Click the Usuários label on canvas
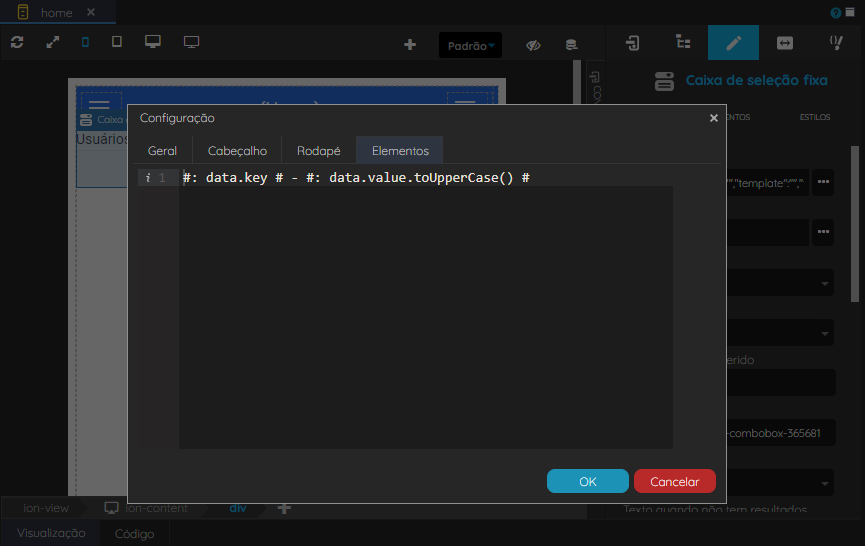The width and height of the screenshot is (865, 546). [x=102, y=138]
